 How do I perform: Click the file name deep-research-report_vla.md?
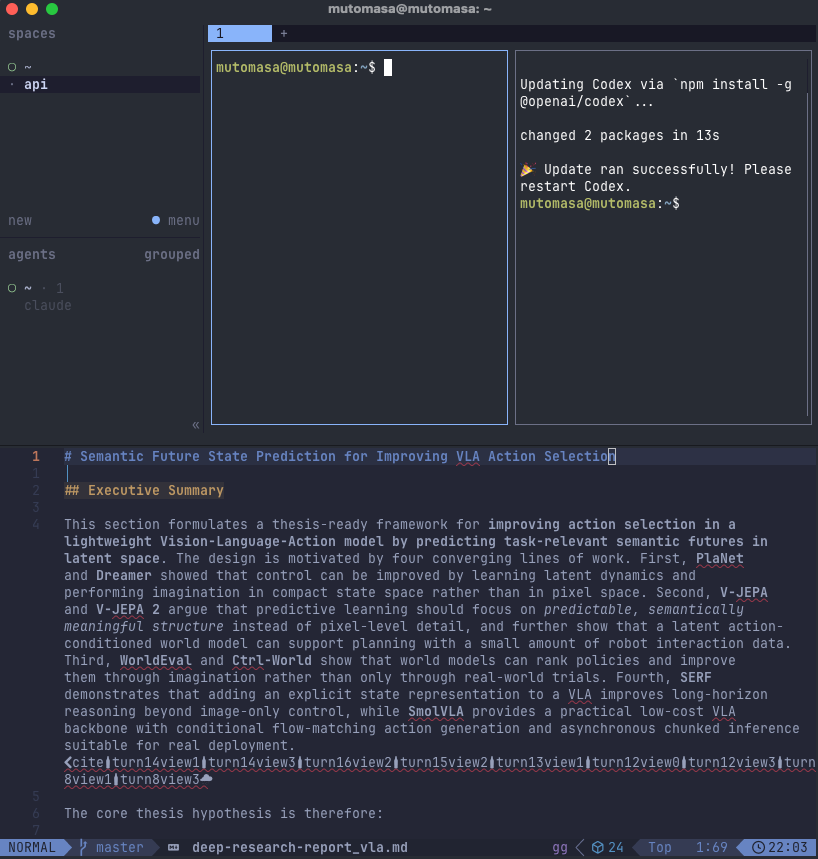pyautogui.click(x=300, y=847)
